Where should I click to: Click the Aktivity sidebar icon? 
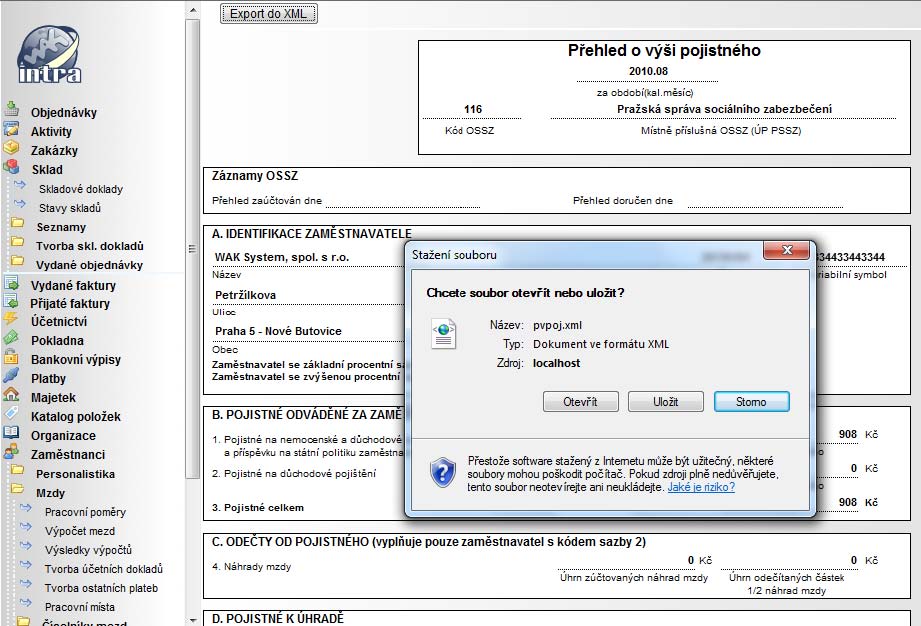(x=10, y=131)
